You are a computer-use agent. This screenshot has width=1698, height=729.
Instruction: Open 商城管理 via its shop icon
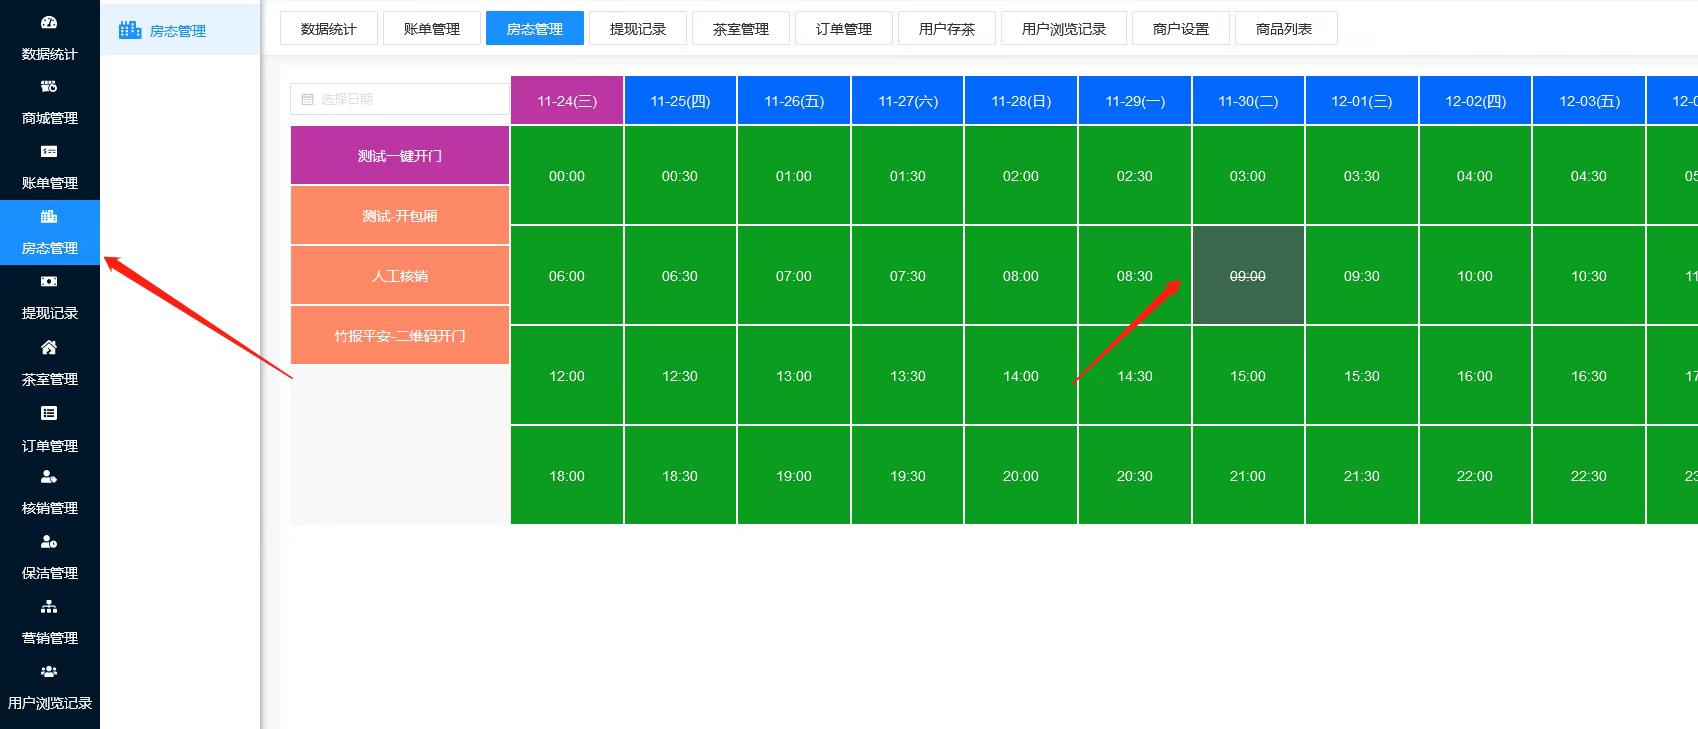[x=49, y=87]
